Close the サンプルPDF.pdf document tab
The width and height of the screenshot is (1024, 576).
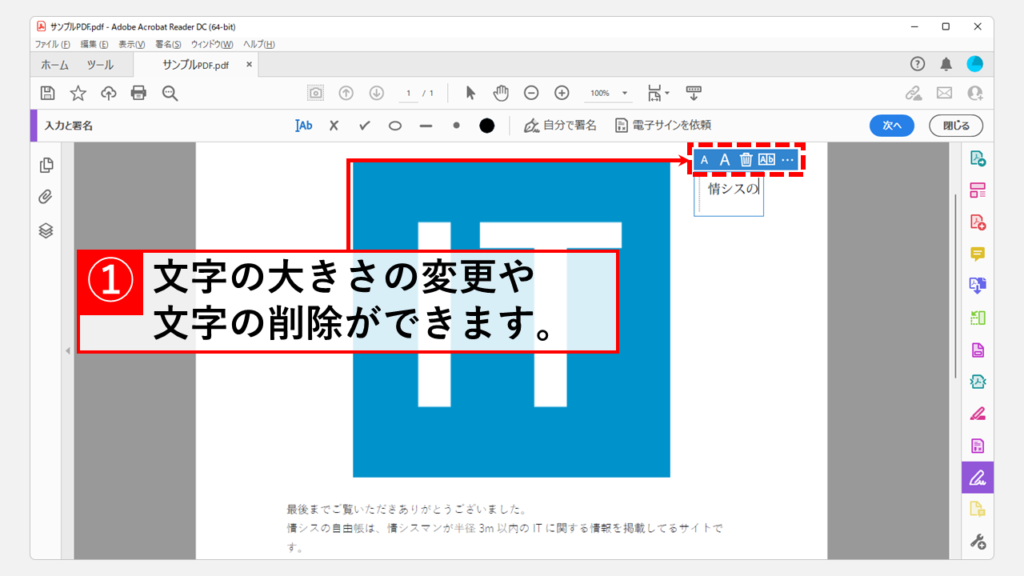click(250, 65)
